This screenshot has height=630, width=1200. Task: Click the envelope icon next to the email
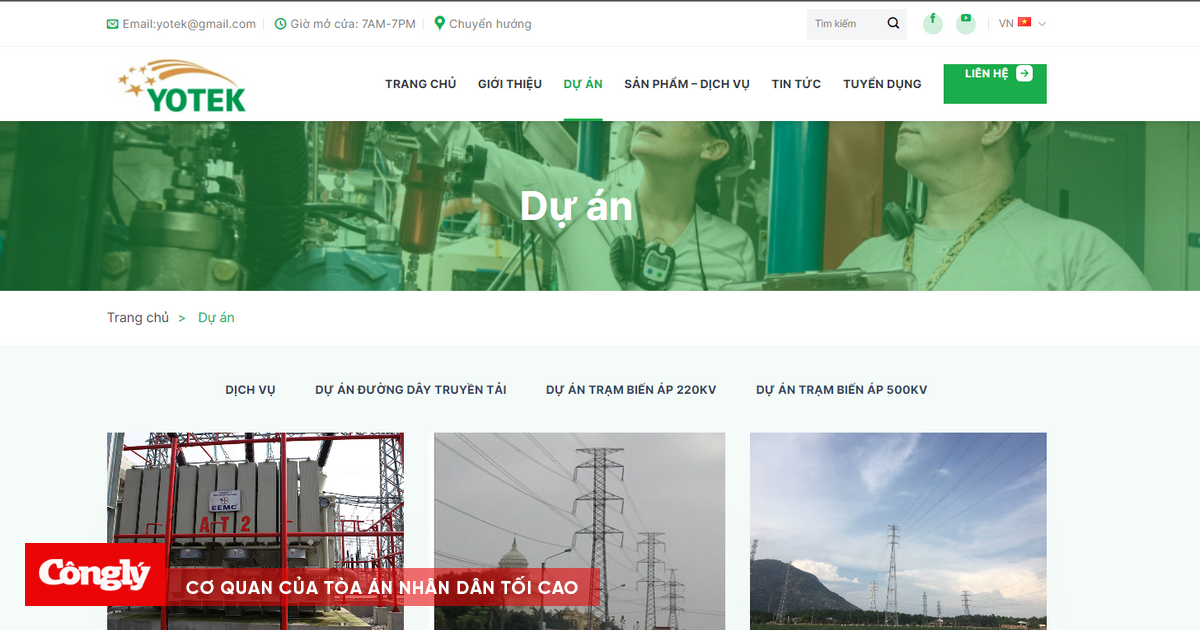point(112,23)
